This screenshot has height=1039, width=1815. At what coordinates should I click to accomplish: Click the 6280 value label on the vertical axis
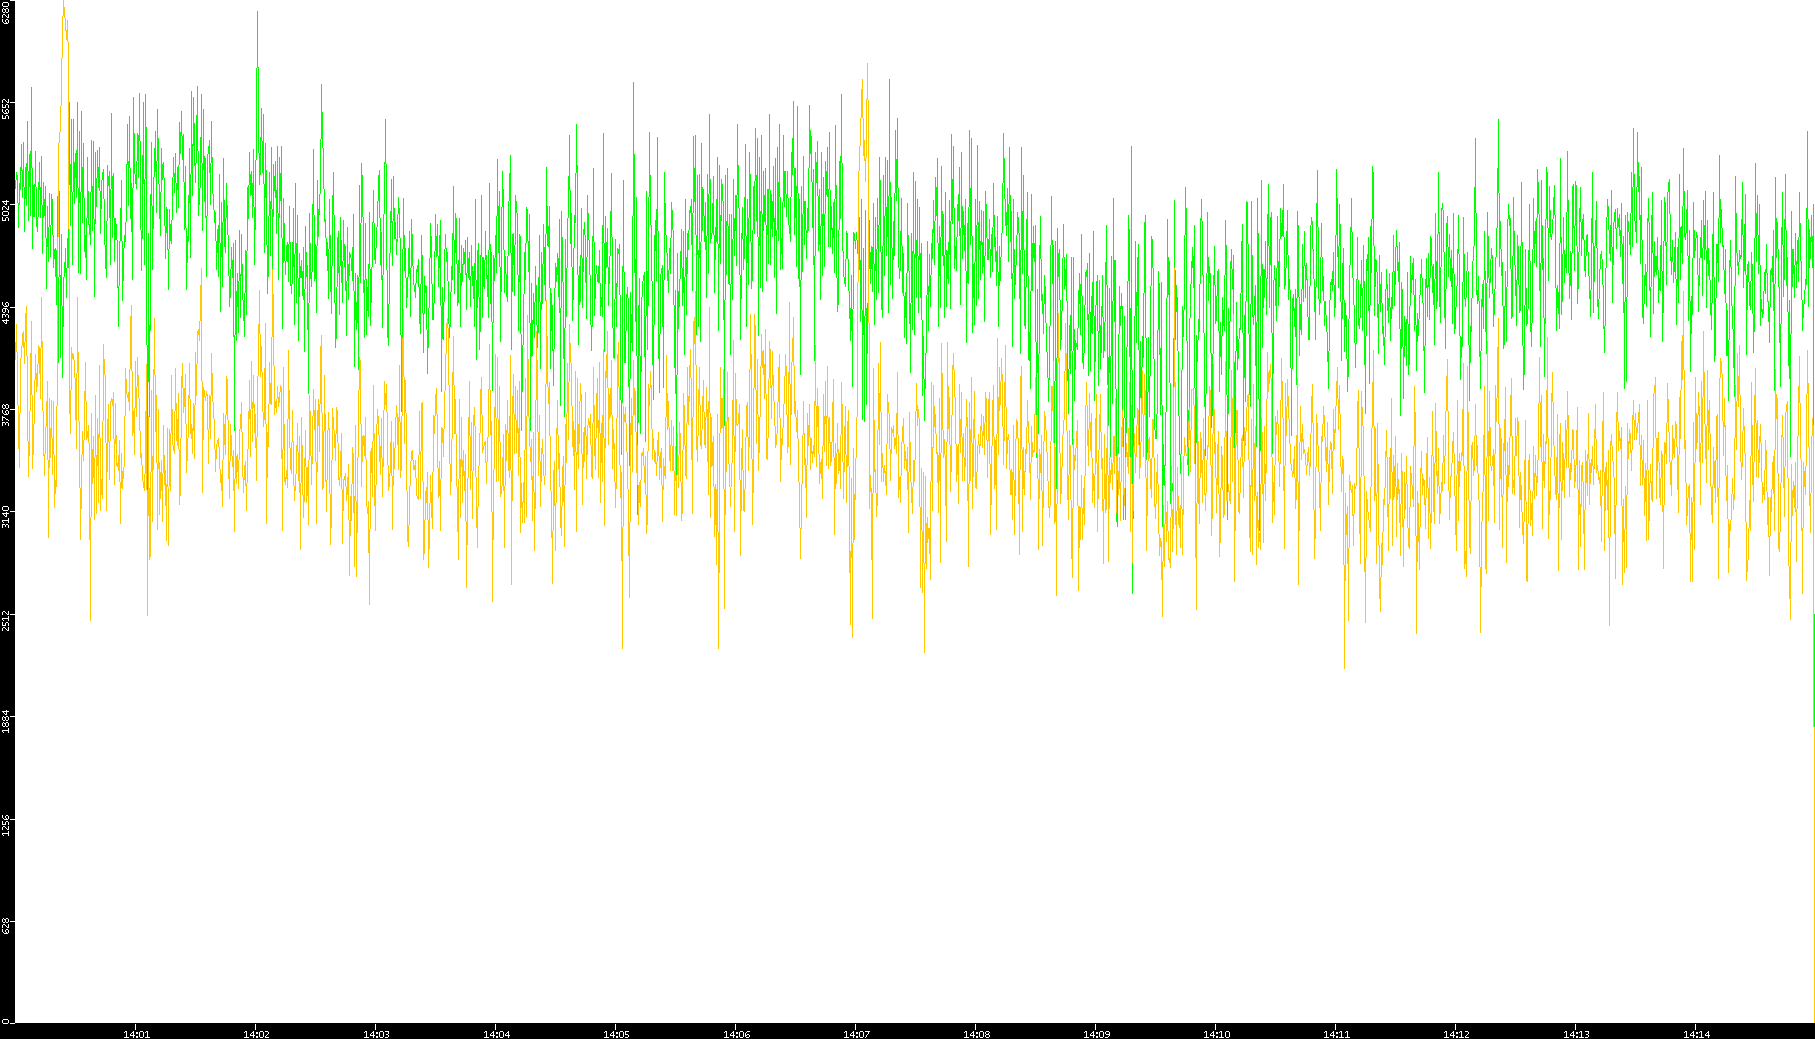(6, 12)
